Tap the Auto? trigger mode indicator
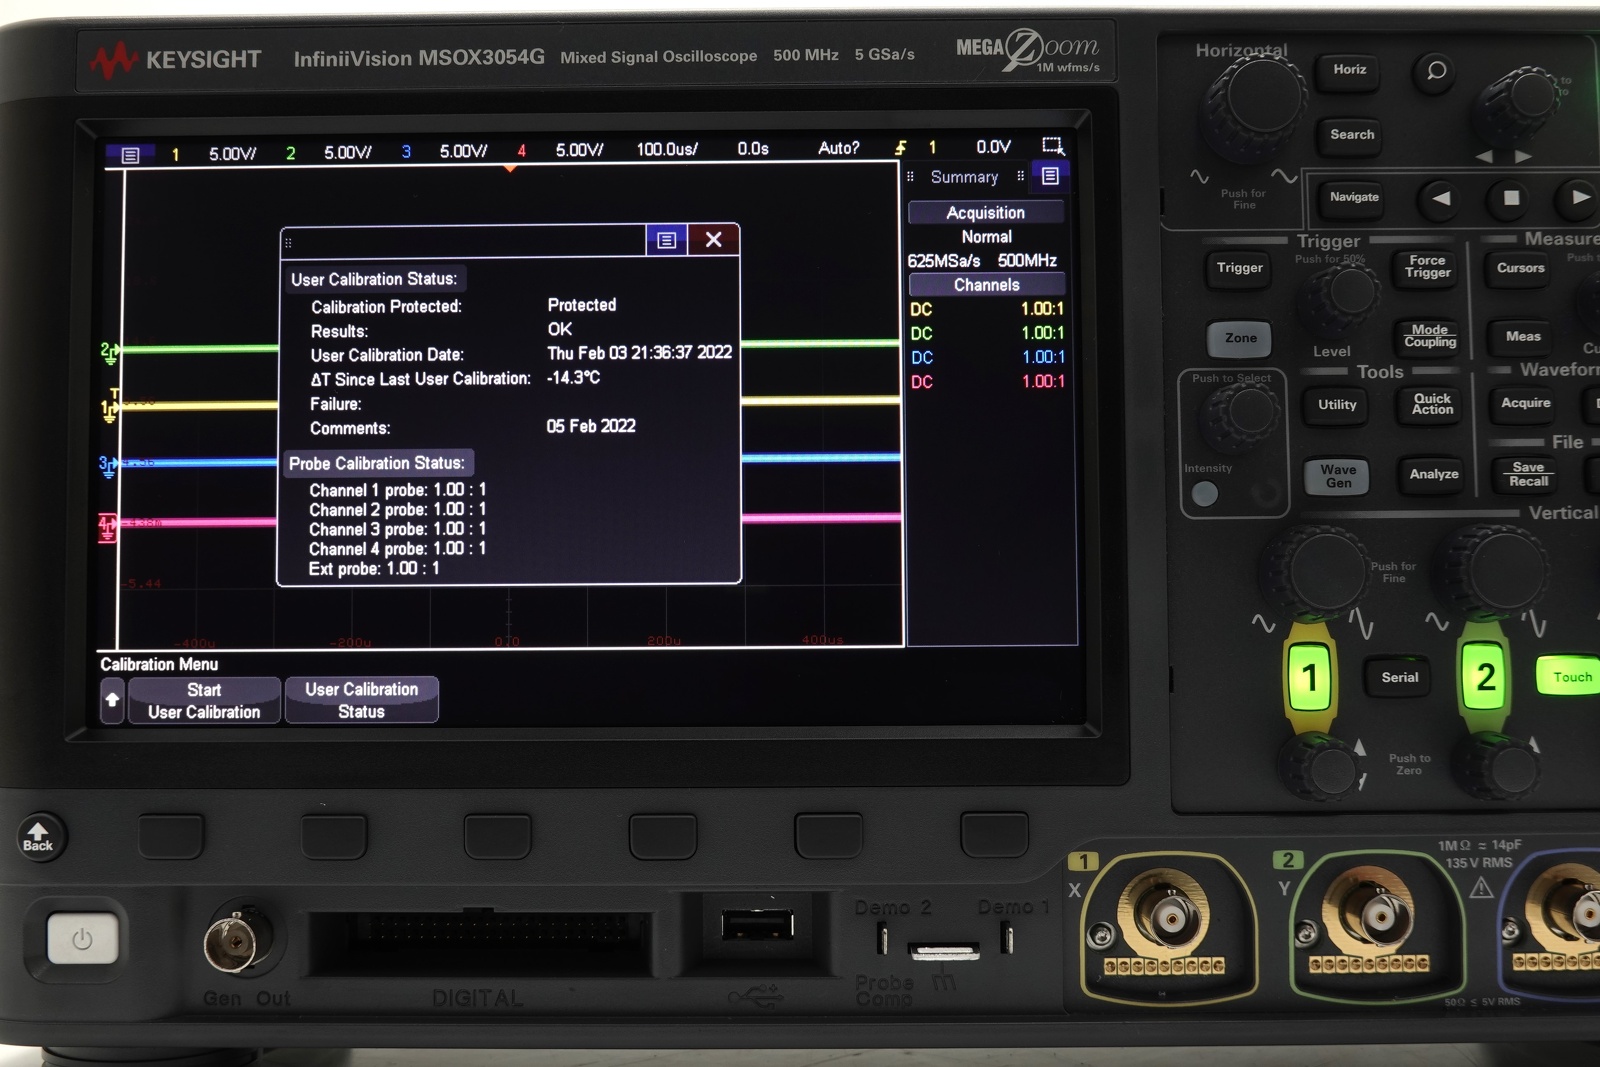This screenshot has width=1600, height=1067. tap(838, 148)
